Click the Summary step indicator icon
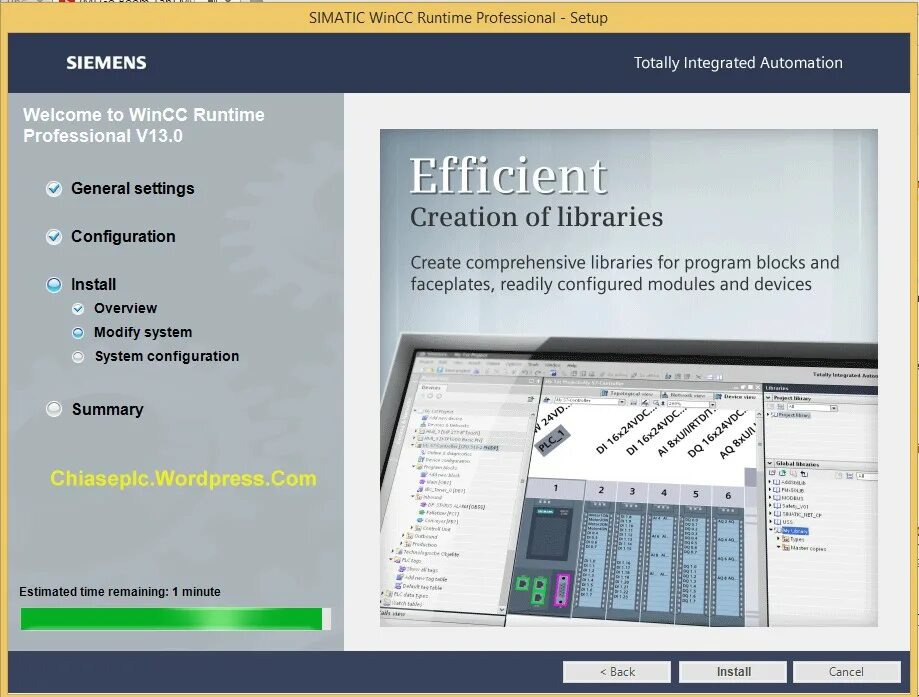The width and height of the screenshot is (919, 697). pyautogui.click(x=54, y=409)
